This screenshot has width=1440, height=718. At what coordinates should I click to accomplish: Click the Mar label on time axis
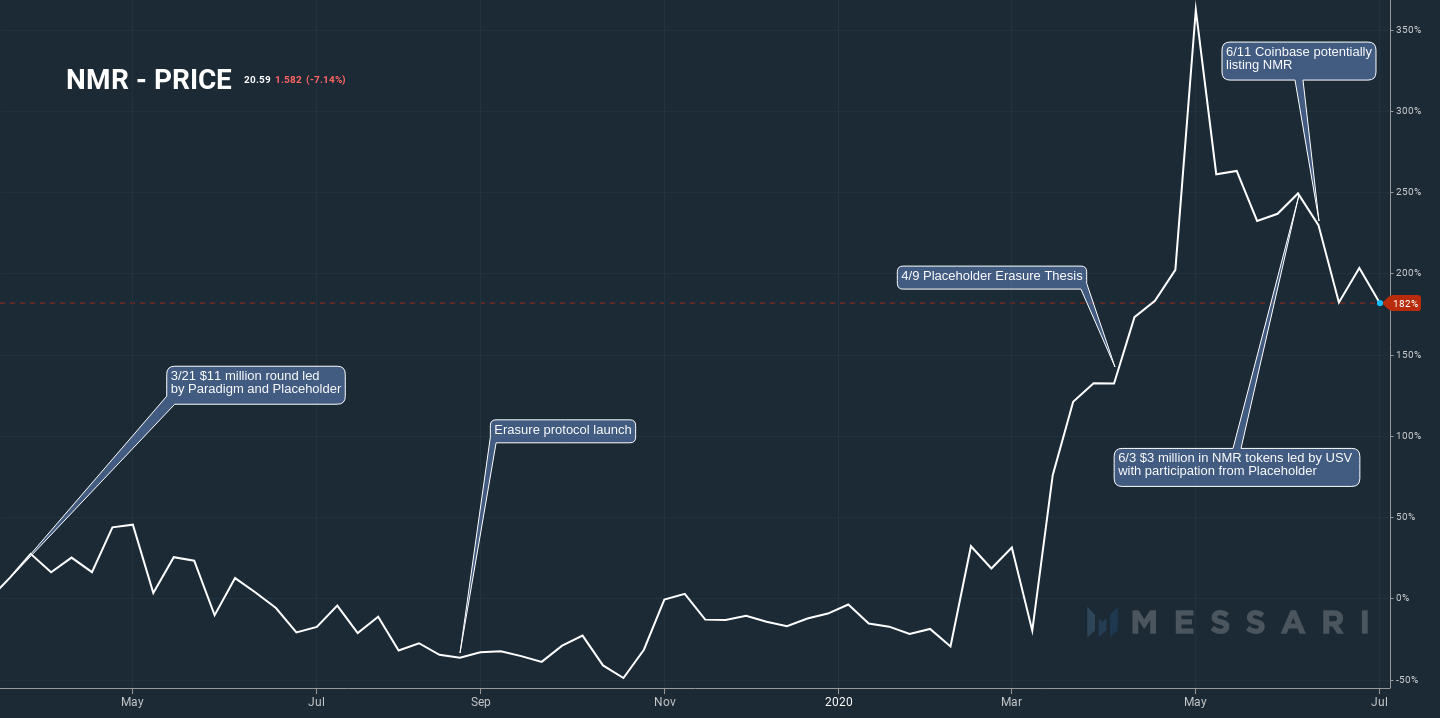click(1011, 702)
